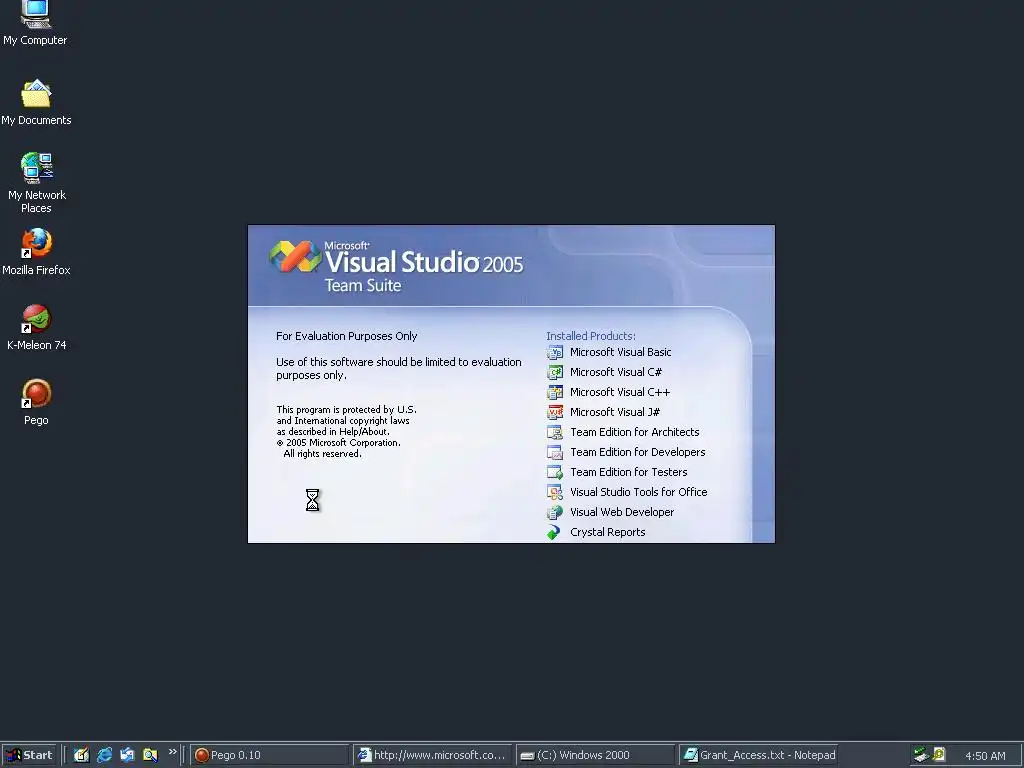1024x768 pixels.
Task: Click the Microsoft Visual Basic product icon
Action: tap(554, 353)
